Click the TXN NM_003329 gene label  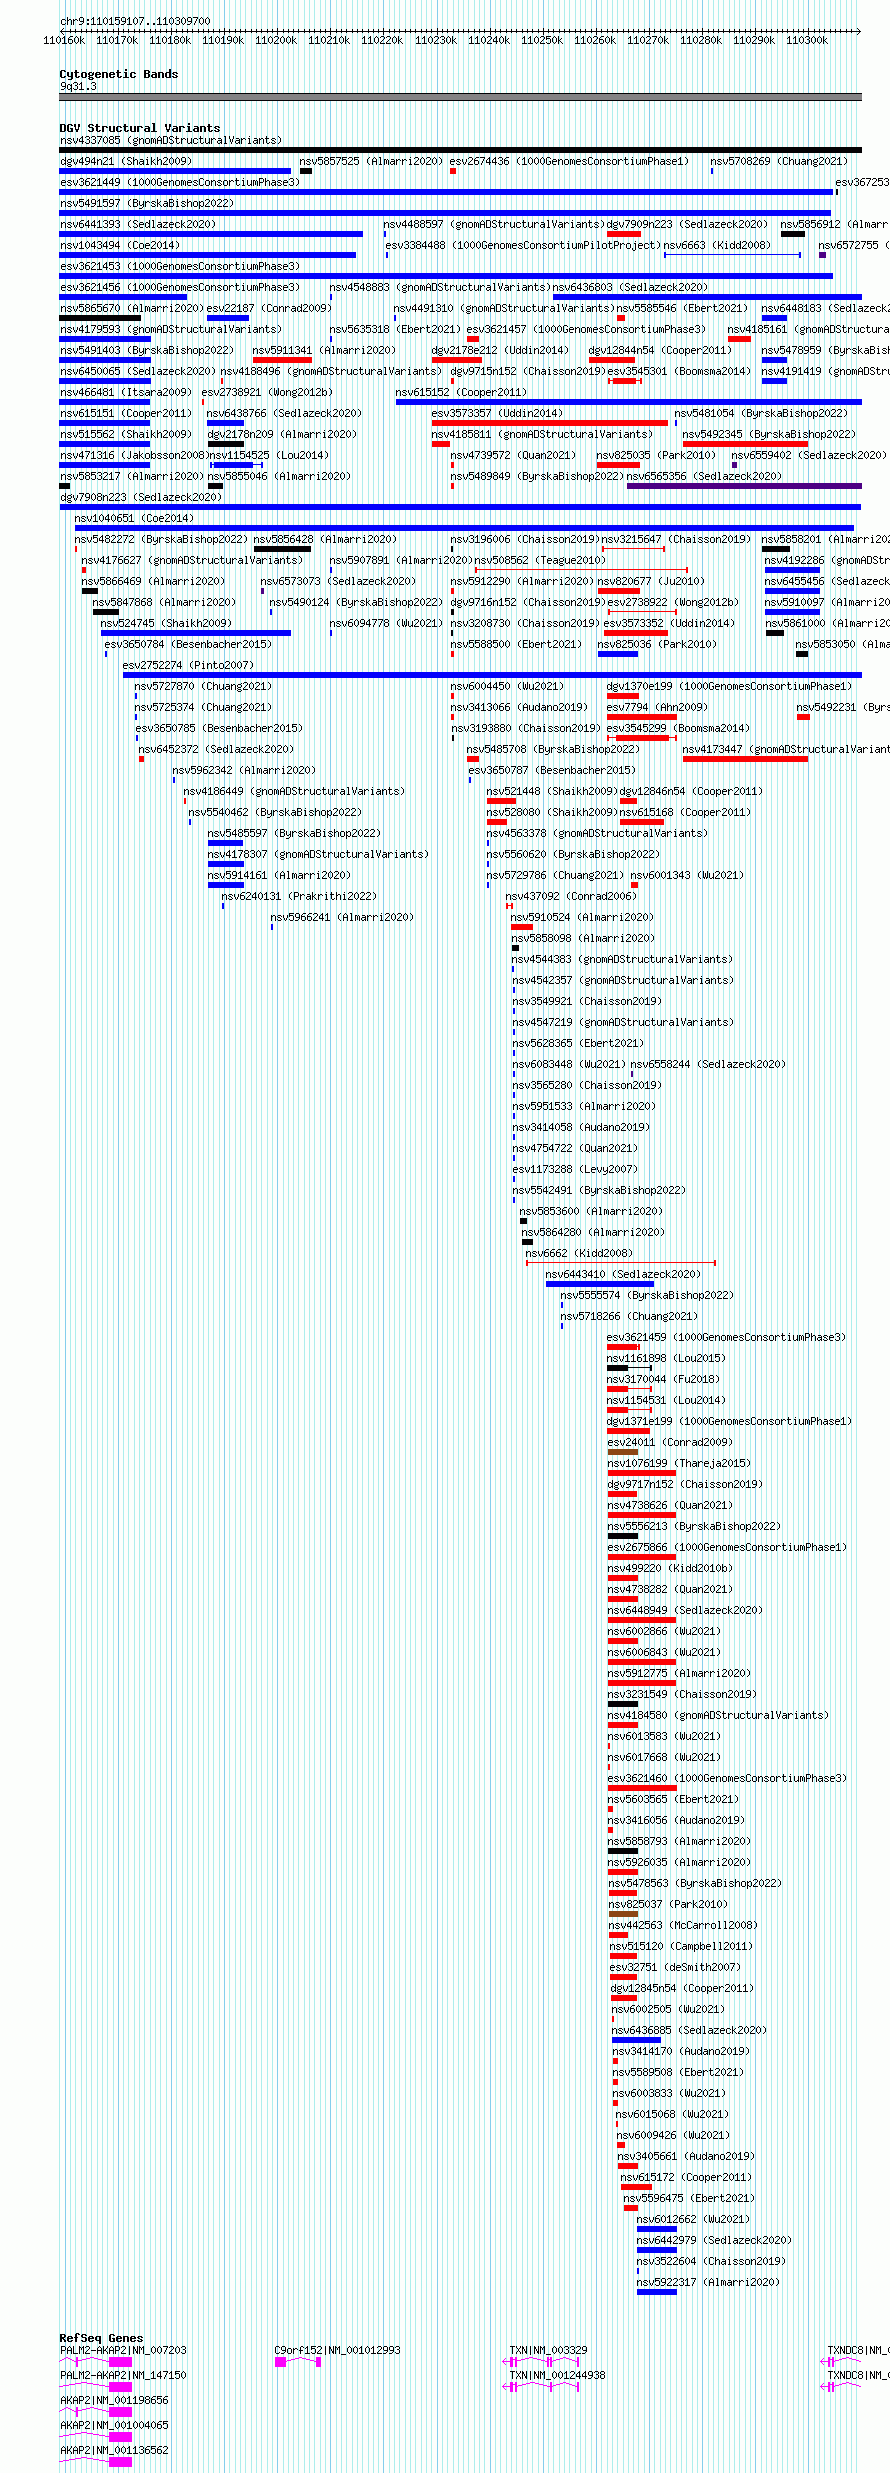pos(549,2350)
